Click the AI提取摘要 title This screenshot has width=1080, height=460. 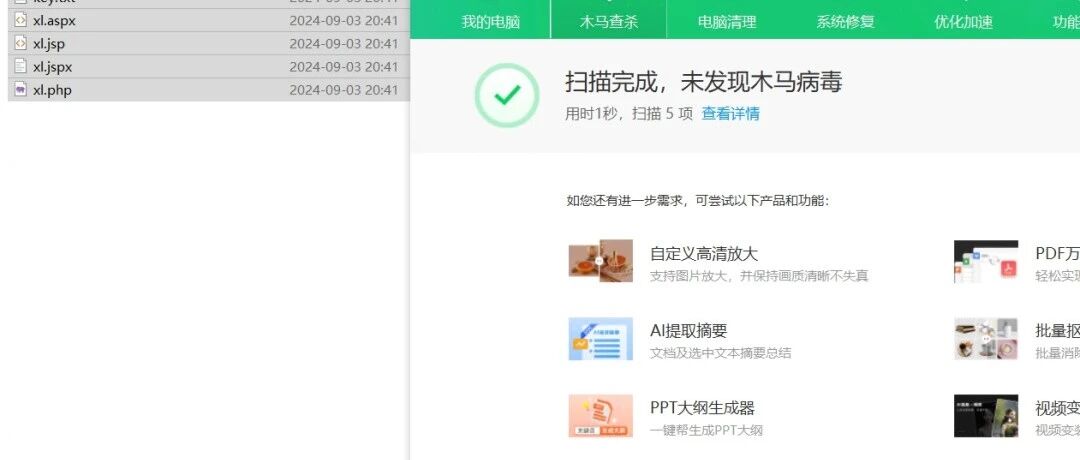(689, 331)
